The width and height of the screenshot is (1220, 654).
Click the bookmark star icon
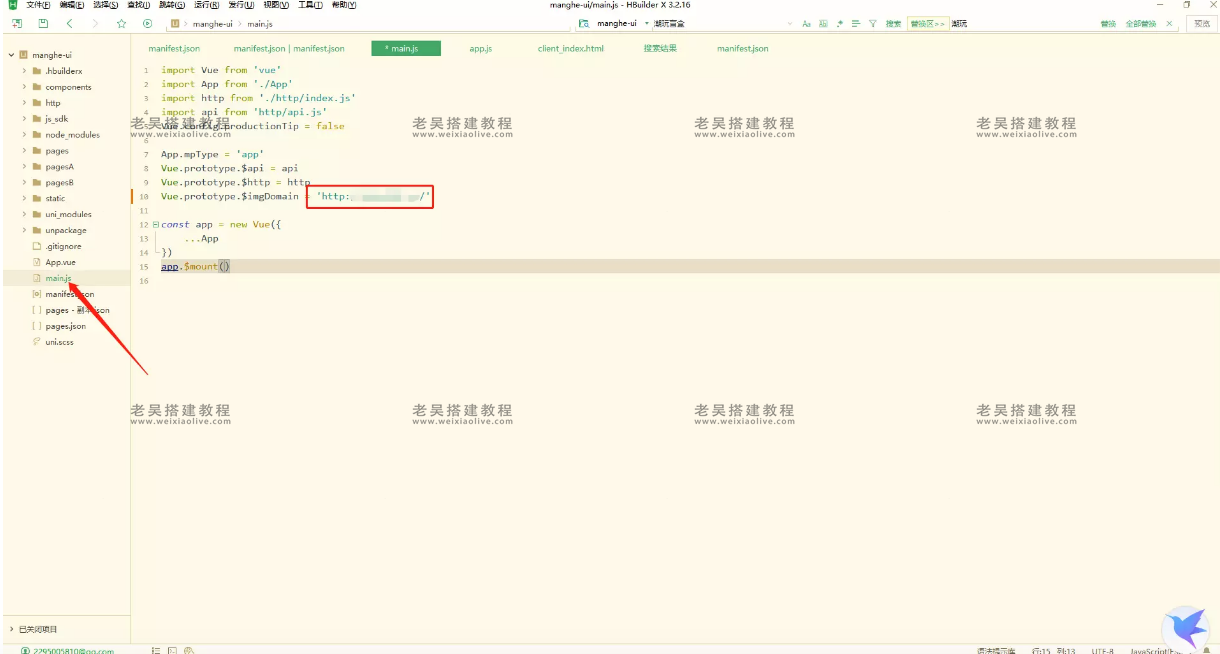[x=121, y=23]
